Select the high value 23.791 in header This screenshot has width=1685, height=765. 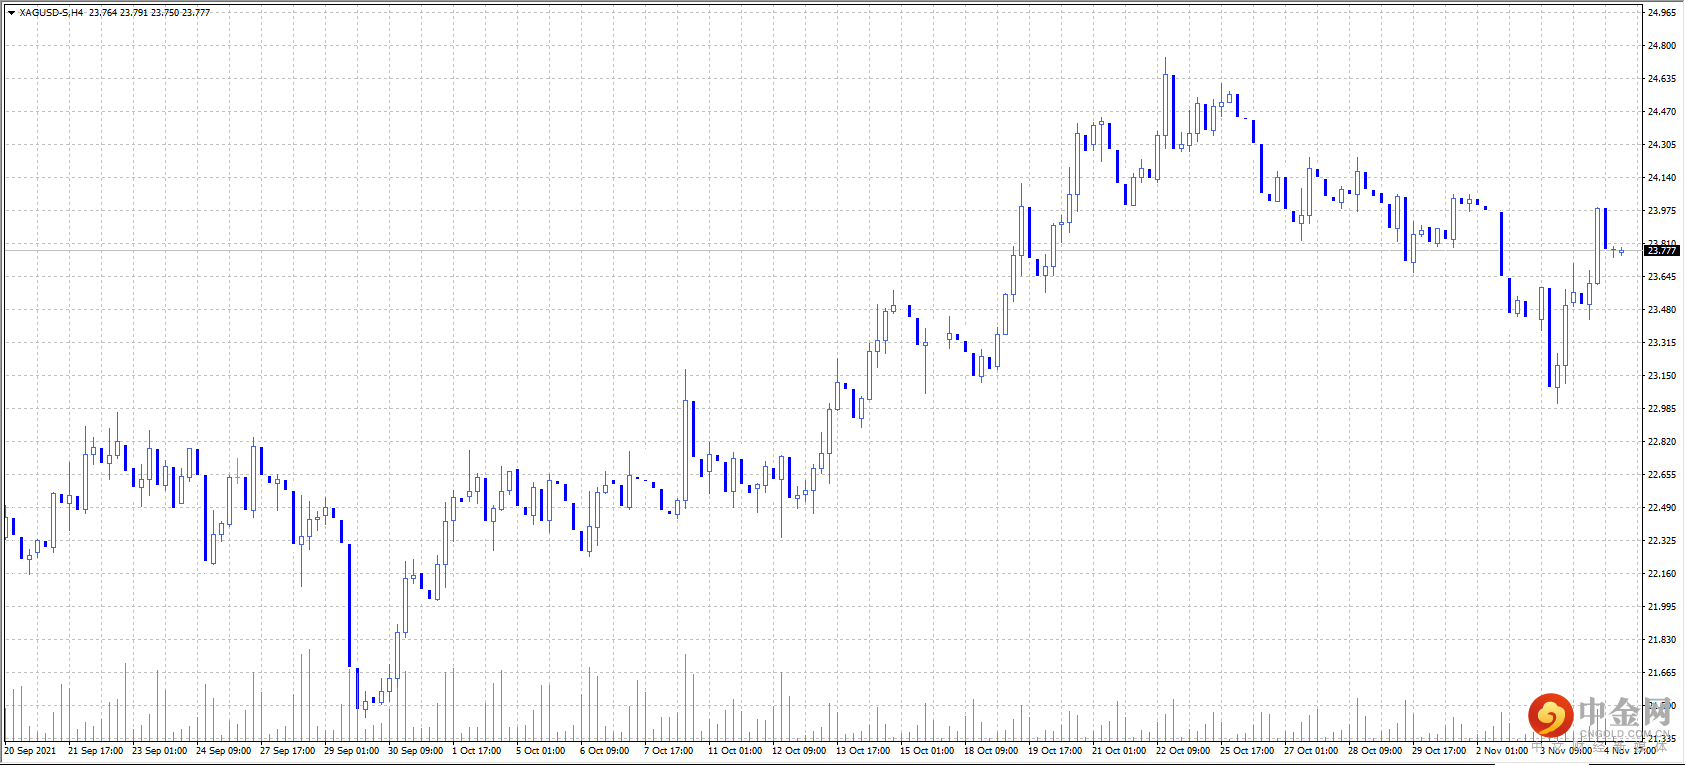tap(133, 13)
